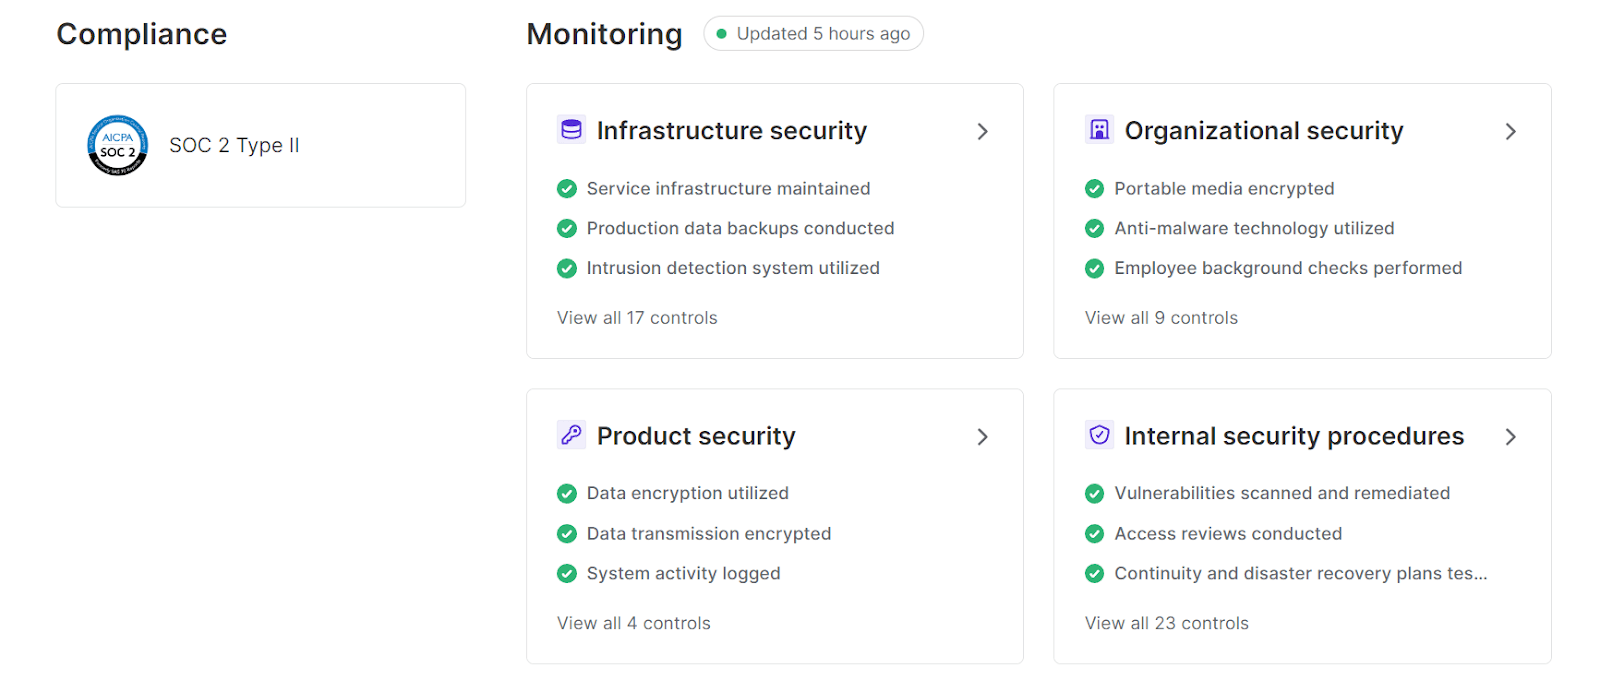Click green checkmark beside Portable media encrypted
This screenshot has width=1600, height=680.
pyautogui.click(x=1095, y=189)
